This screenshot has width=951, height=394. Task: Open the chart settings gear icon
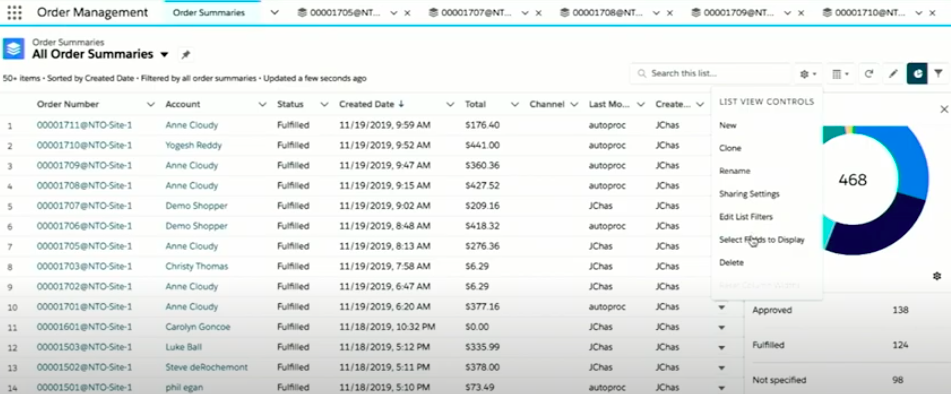tap(936, 276)
